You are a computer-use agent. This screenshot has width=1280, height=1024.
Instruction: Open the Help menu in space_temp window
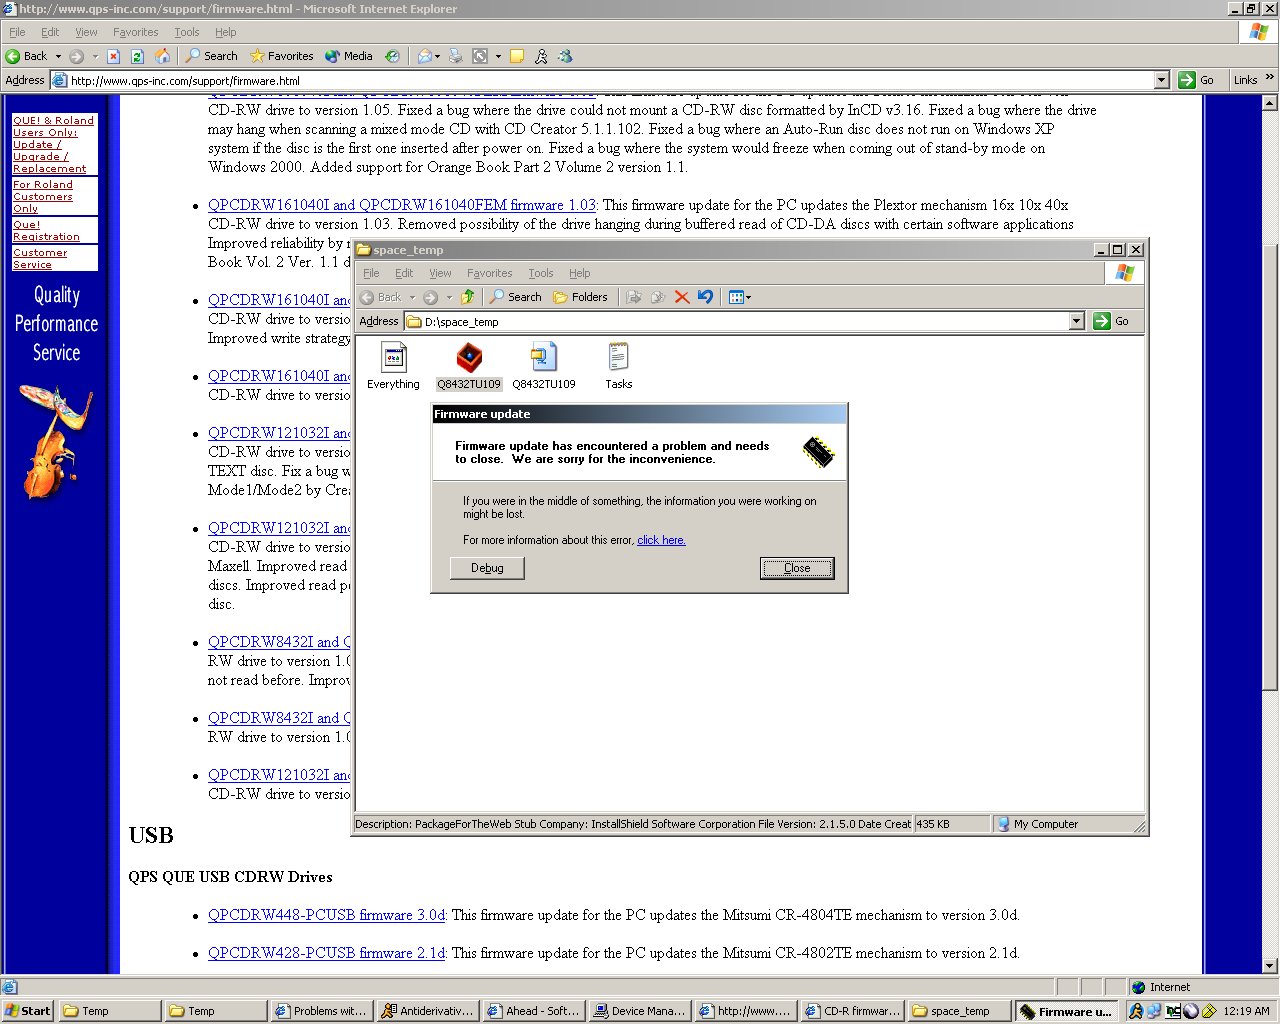579,273
